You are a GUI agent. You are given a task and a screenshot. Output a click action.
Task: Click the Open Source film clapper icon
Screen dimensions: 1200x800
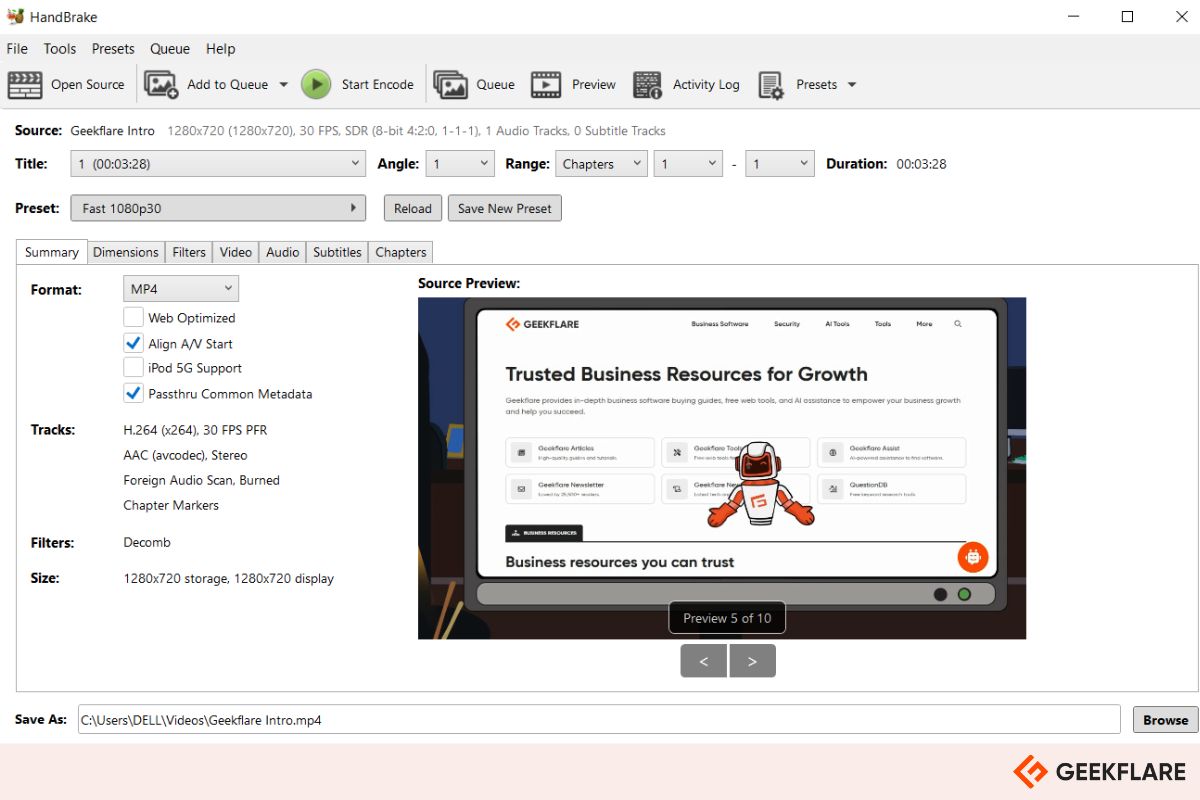pyautogui.click(x=25, y=85)
